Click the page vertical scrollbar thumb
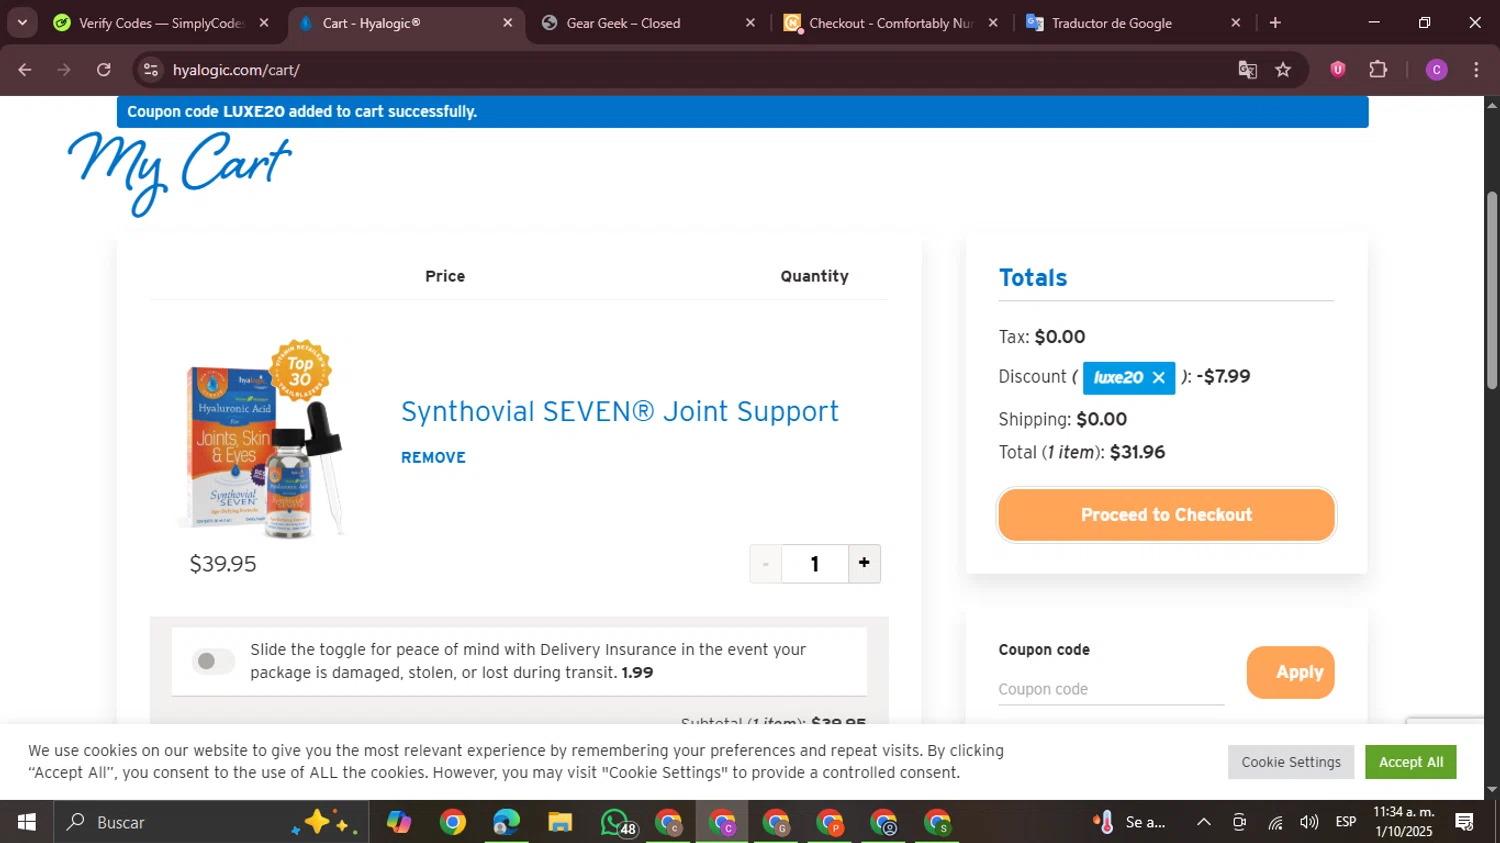The height and width of the screenshot is (843, 1500). pos(1492,290)
